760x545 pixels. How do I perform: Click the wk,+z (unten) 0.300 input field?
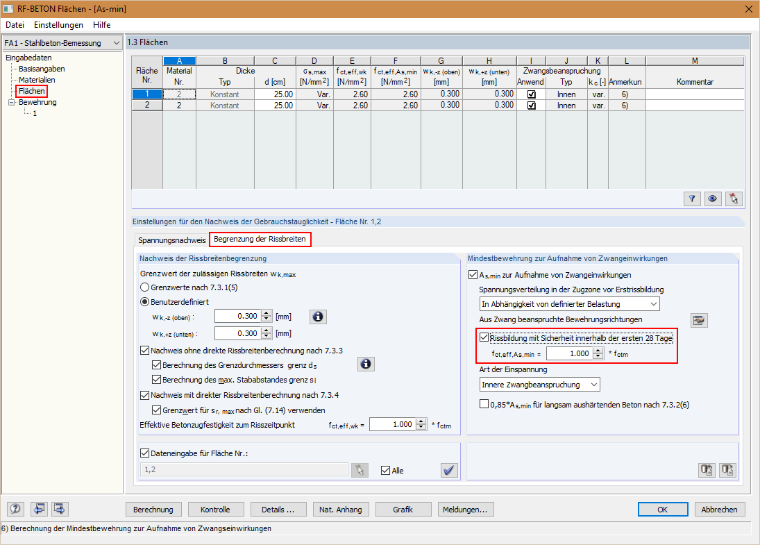coord(238,333)
